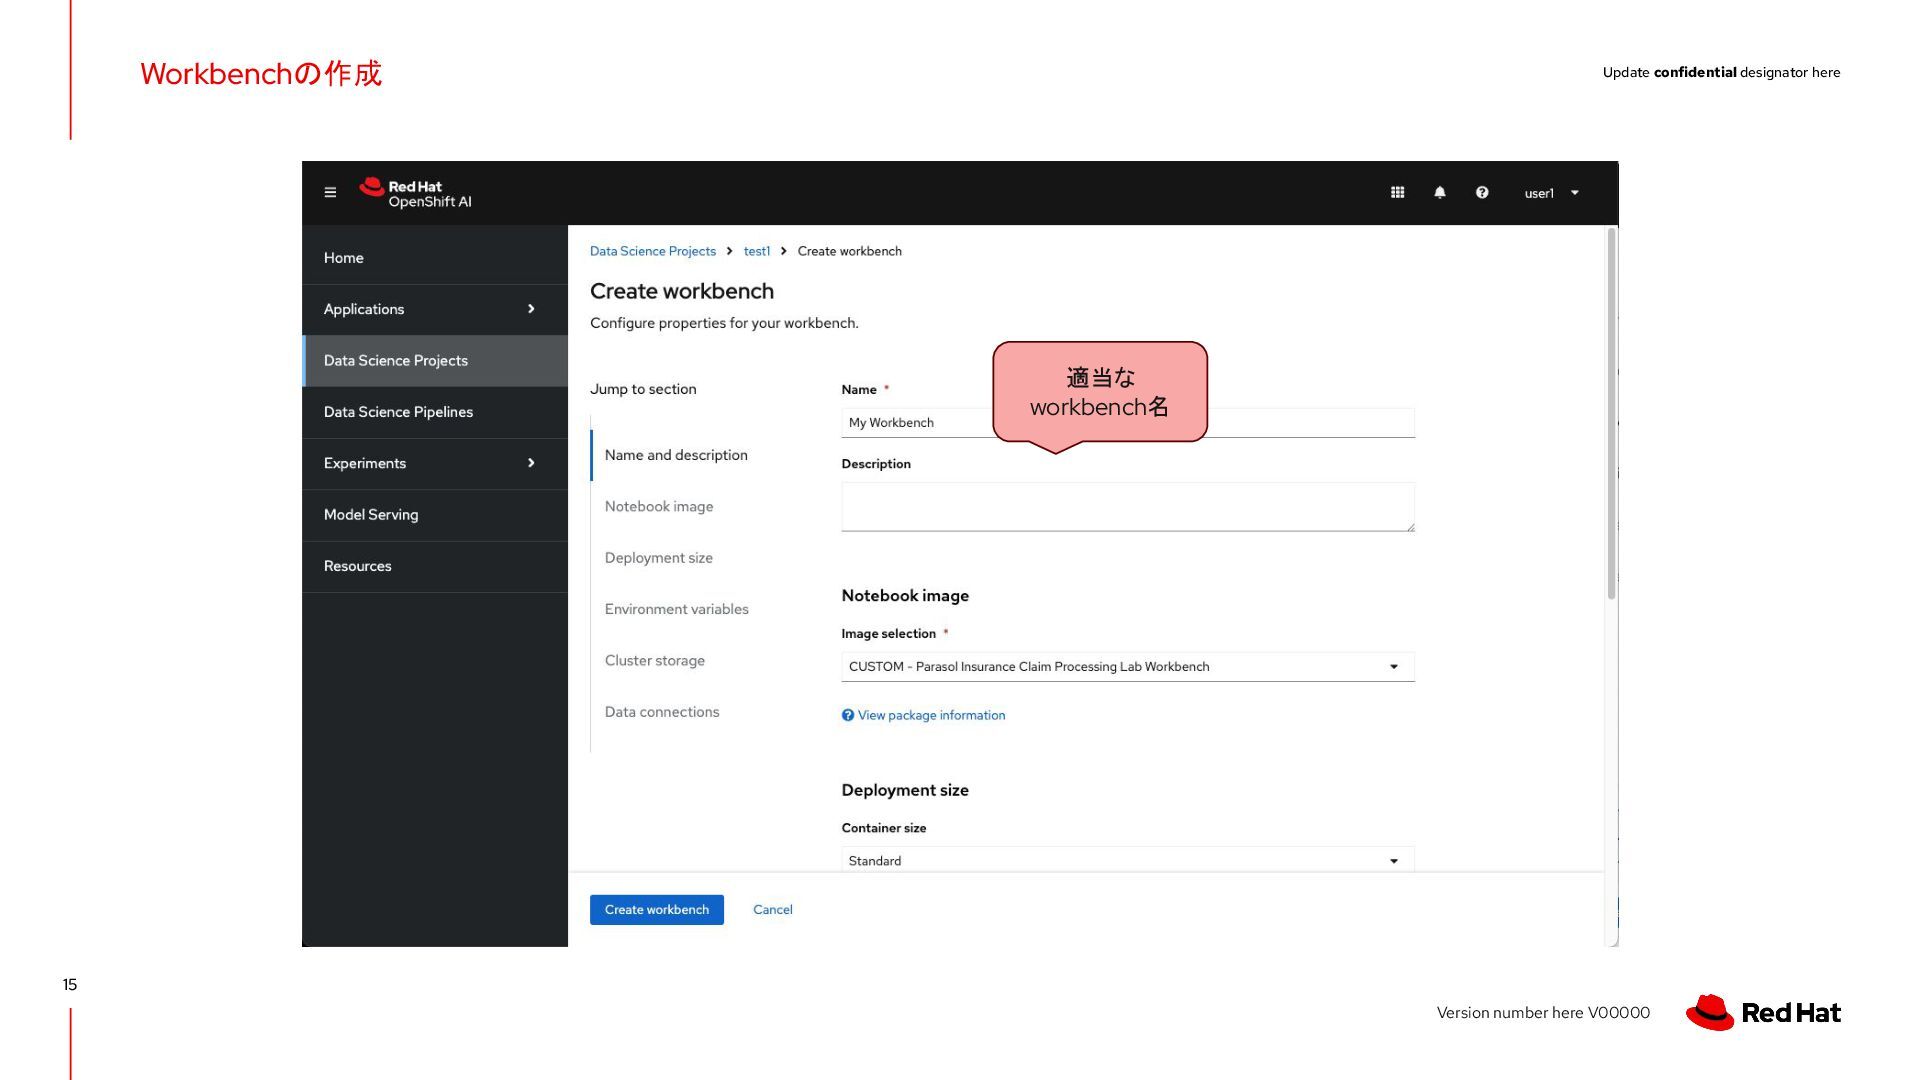
Task: Click the Name input field
Action: (x=1128, y=423)
